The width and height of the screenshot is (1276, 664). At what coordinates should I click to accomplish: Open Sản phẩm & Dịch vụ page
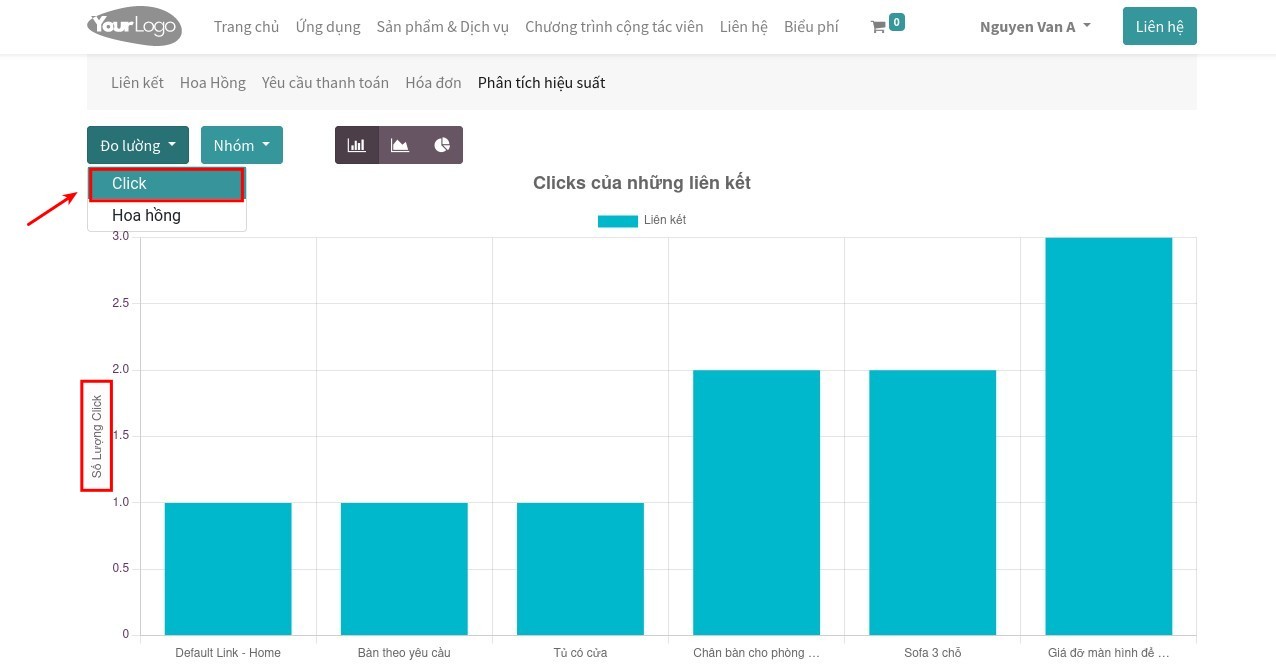pos(443,27)
